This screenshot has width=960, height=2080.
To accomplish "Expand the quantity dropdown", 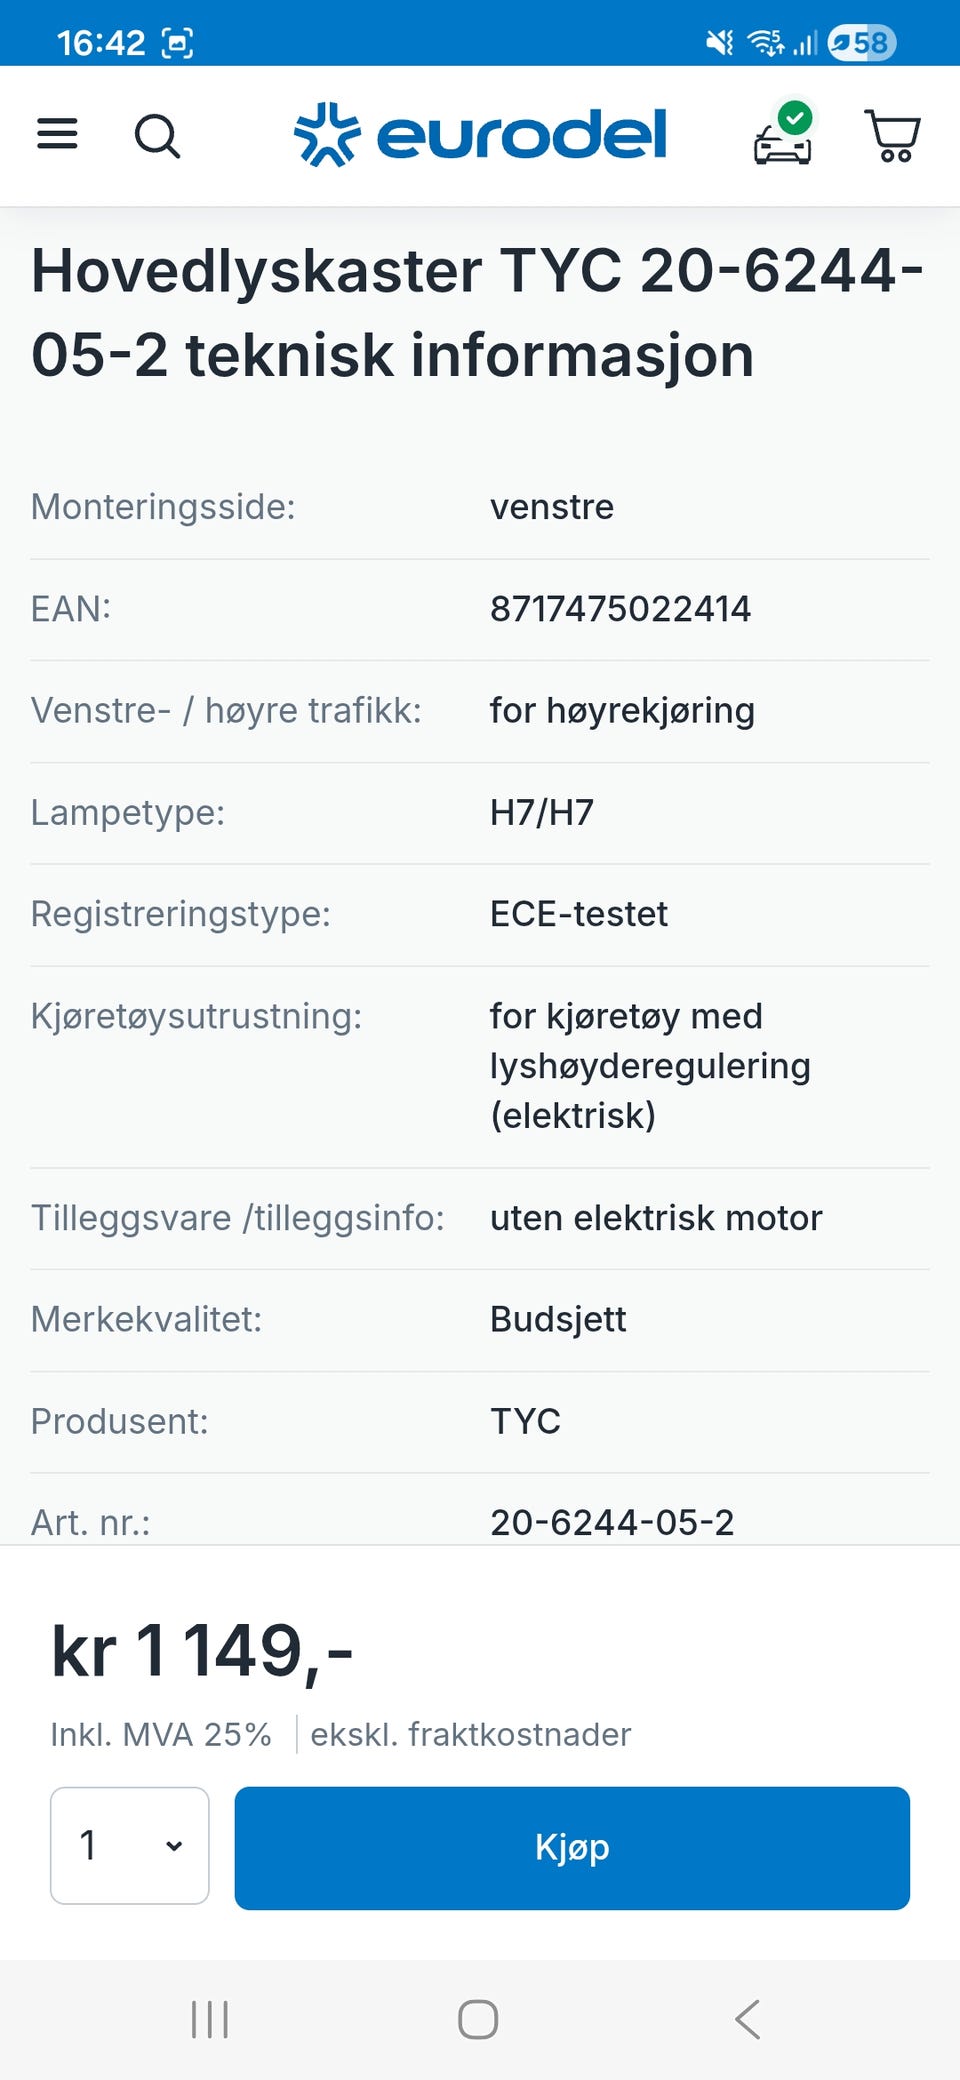I will (x=130, y=1845).
